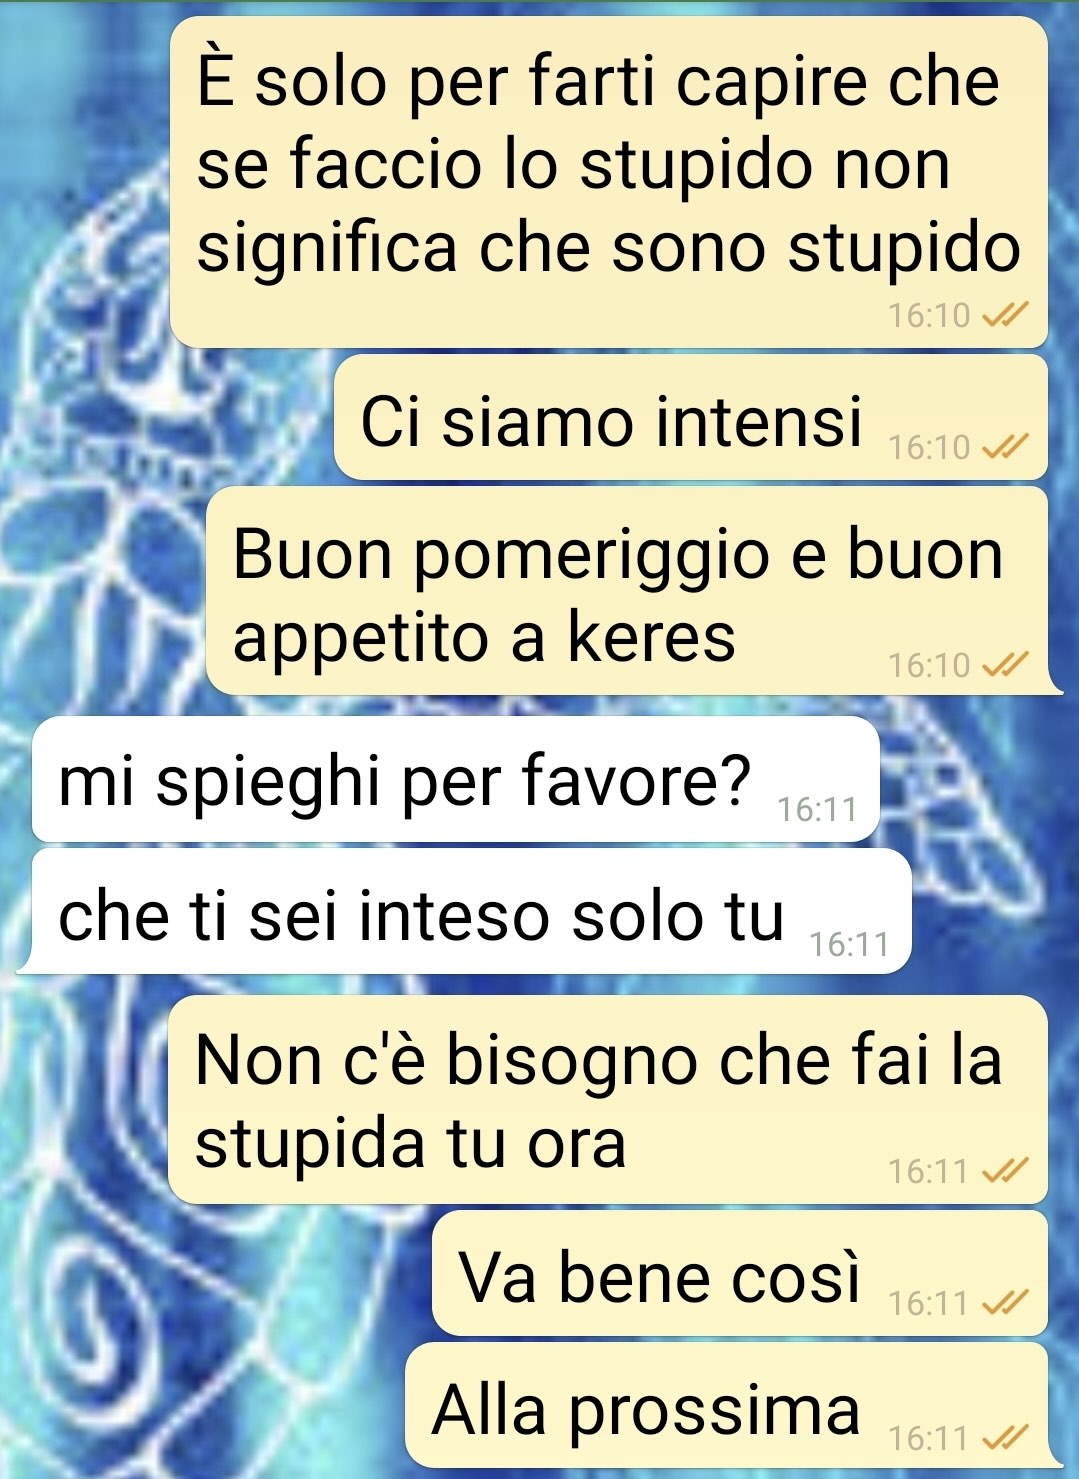Tap the 16:10 timestamp on first long message
The image size is (1079, 1479).
pos(929,316)
